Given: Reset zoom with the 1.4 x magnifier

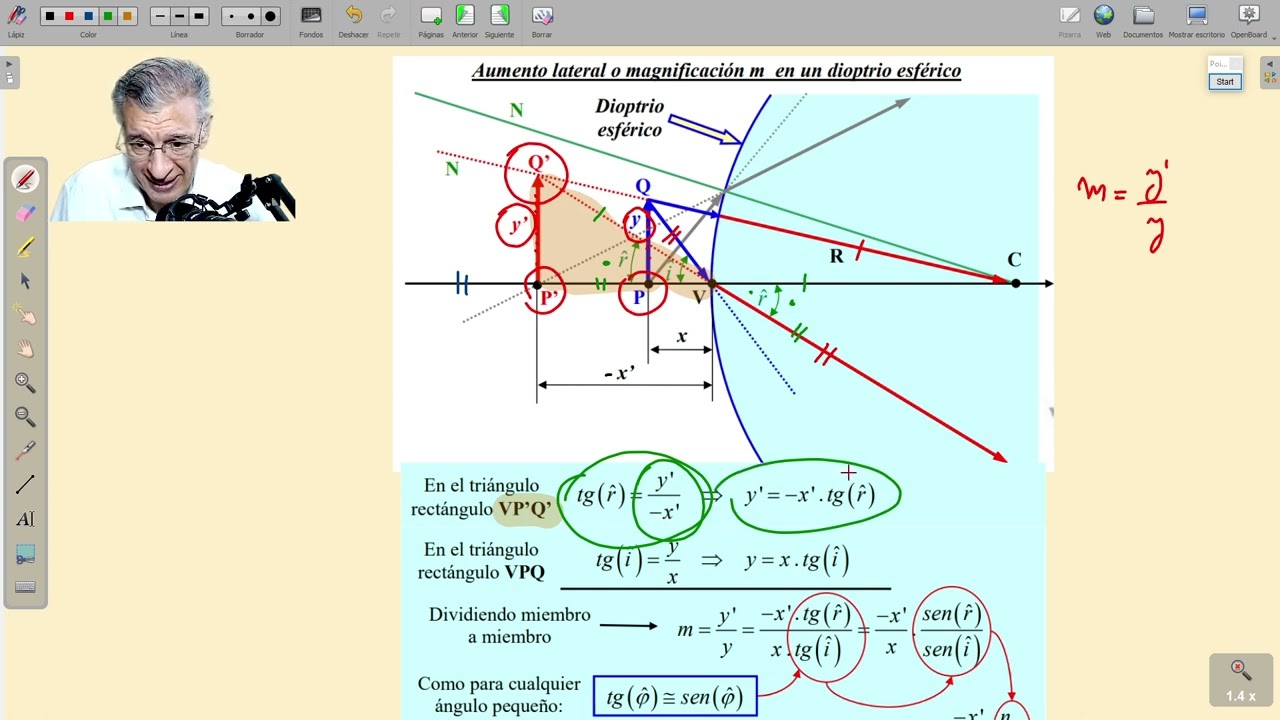Looking at the screenshot, I should pos(1241,680).
